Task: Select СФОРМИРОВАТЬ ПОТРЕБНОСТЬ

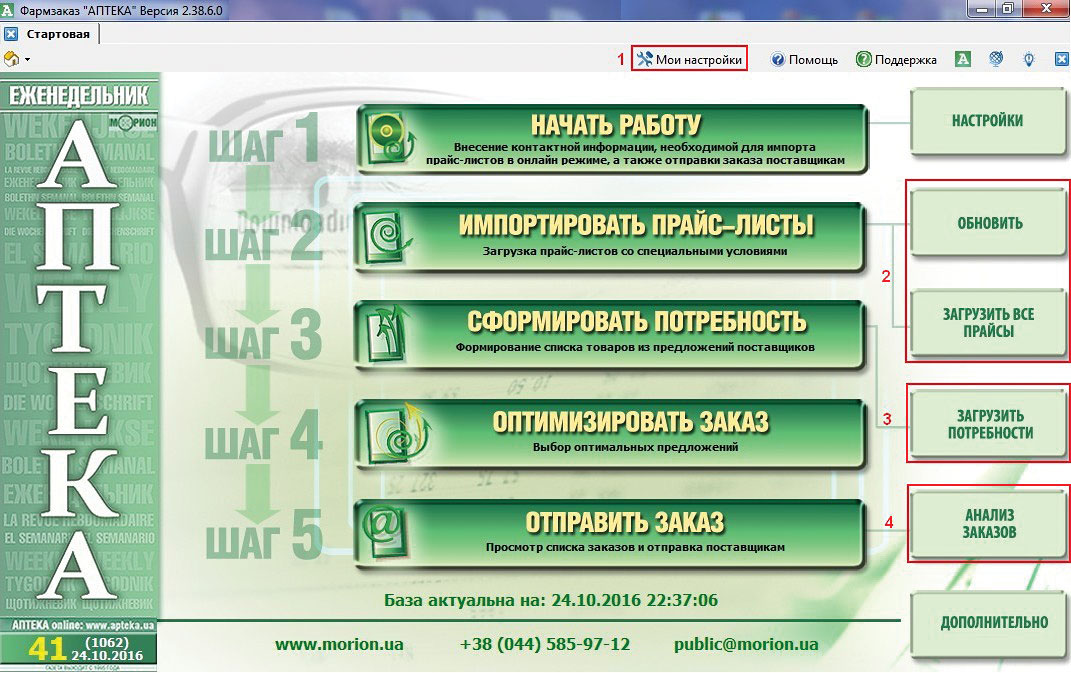Action: click(x=610, y=335)
